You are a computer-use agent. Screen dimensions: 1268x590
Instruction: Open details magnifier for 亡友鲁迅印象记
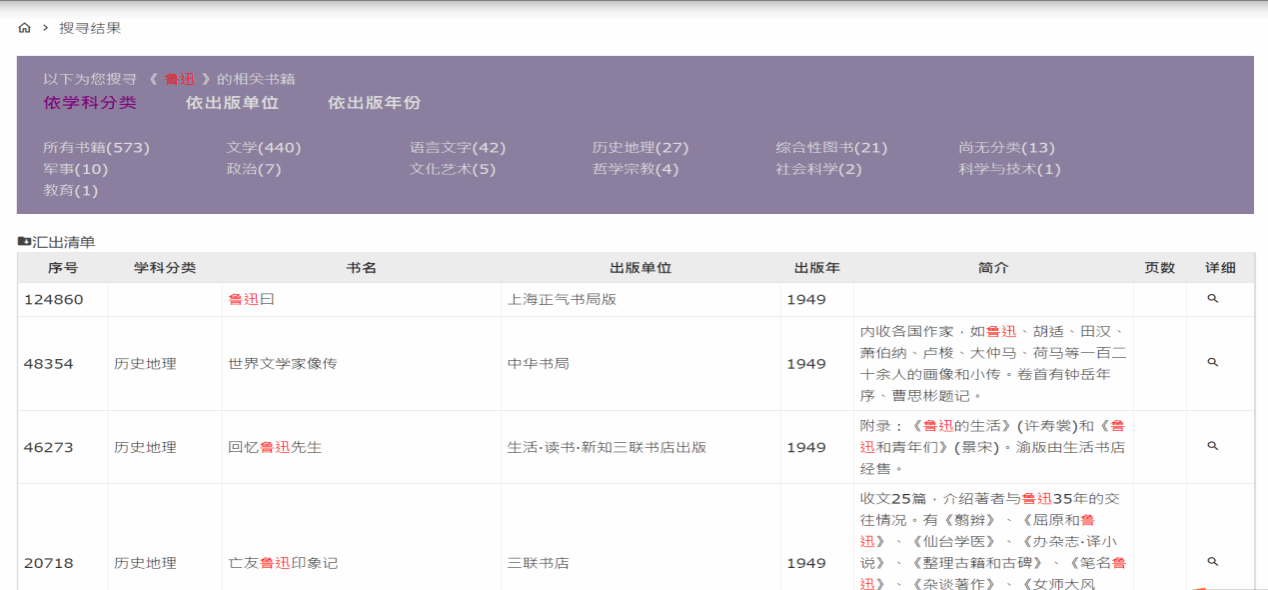1213,562
